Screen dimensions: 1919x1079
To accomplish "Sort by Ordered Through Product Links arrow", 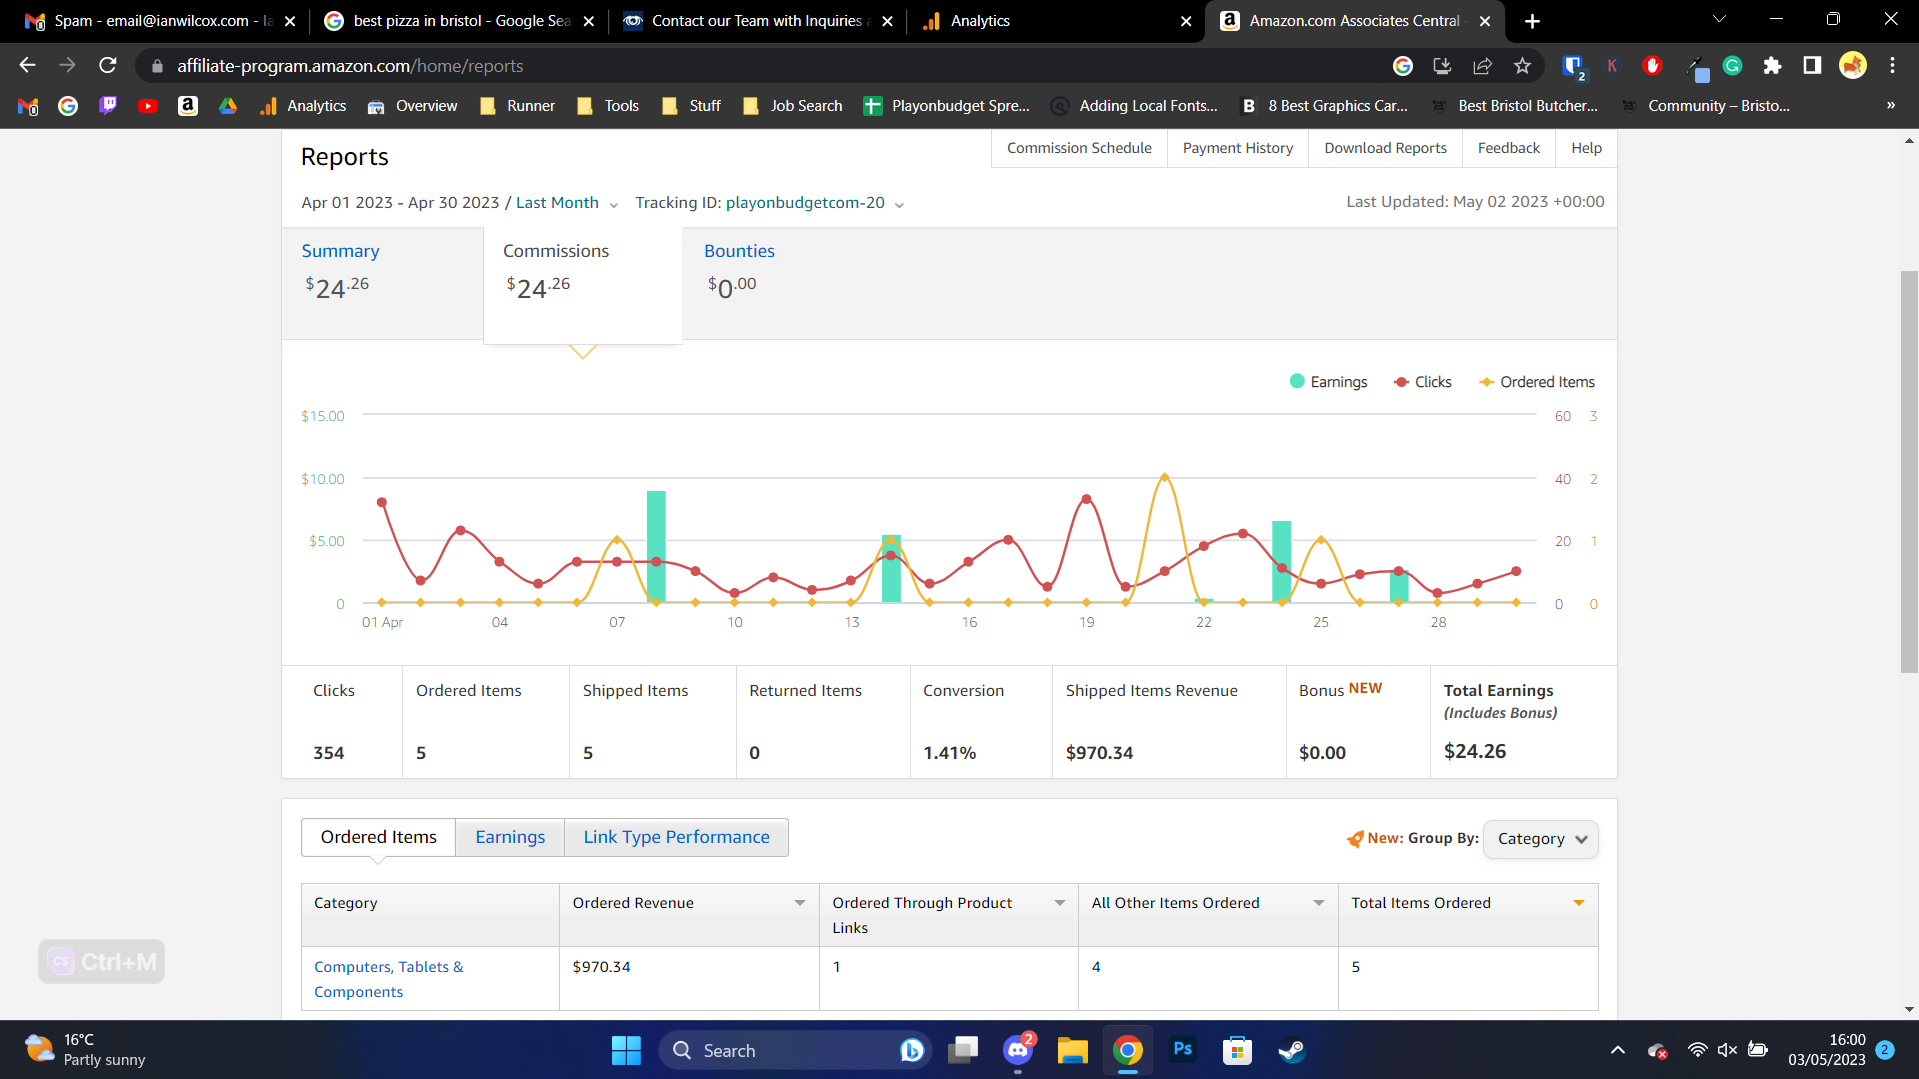I will click(1060, 903).
